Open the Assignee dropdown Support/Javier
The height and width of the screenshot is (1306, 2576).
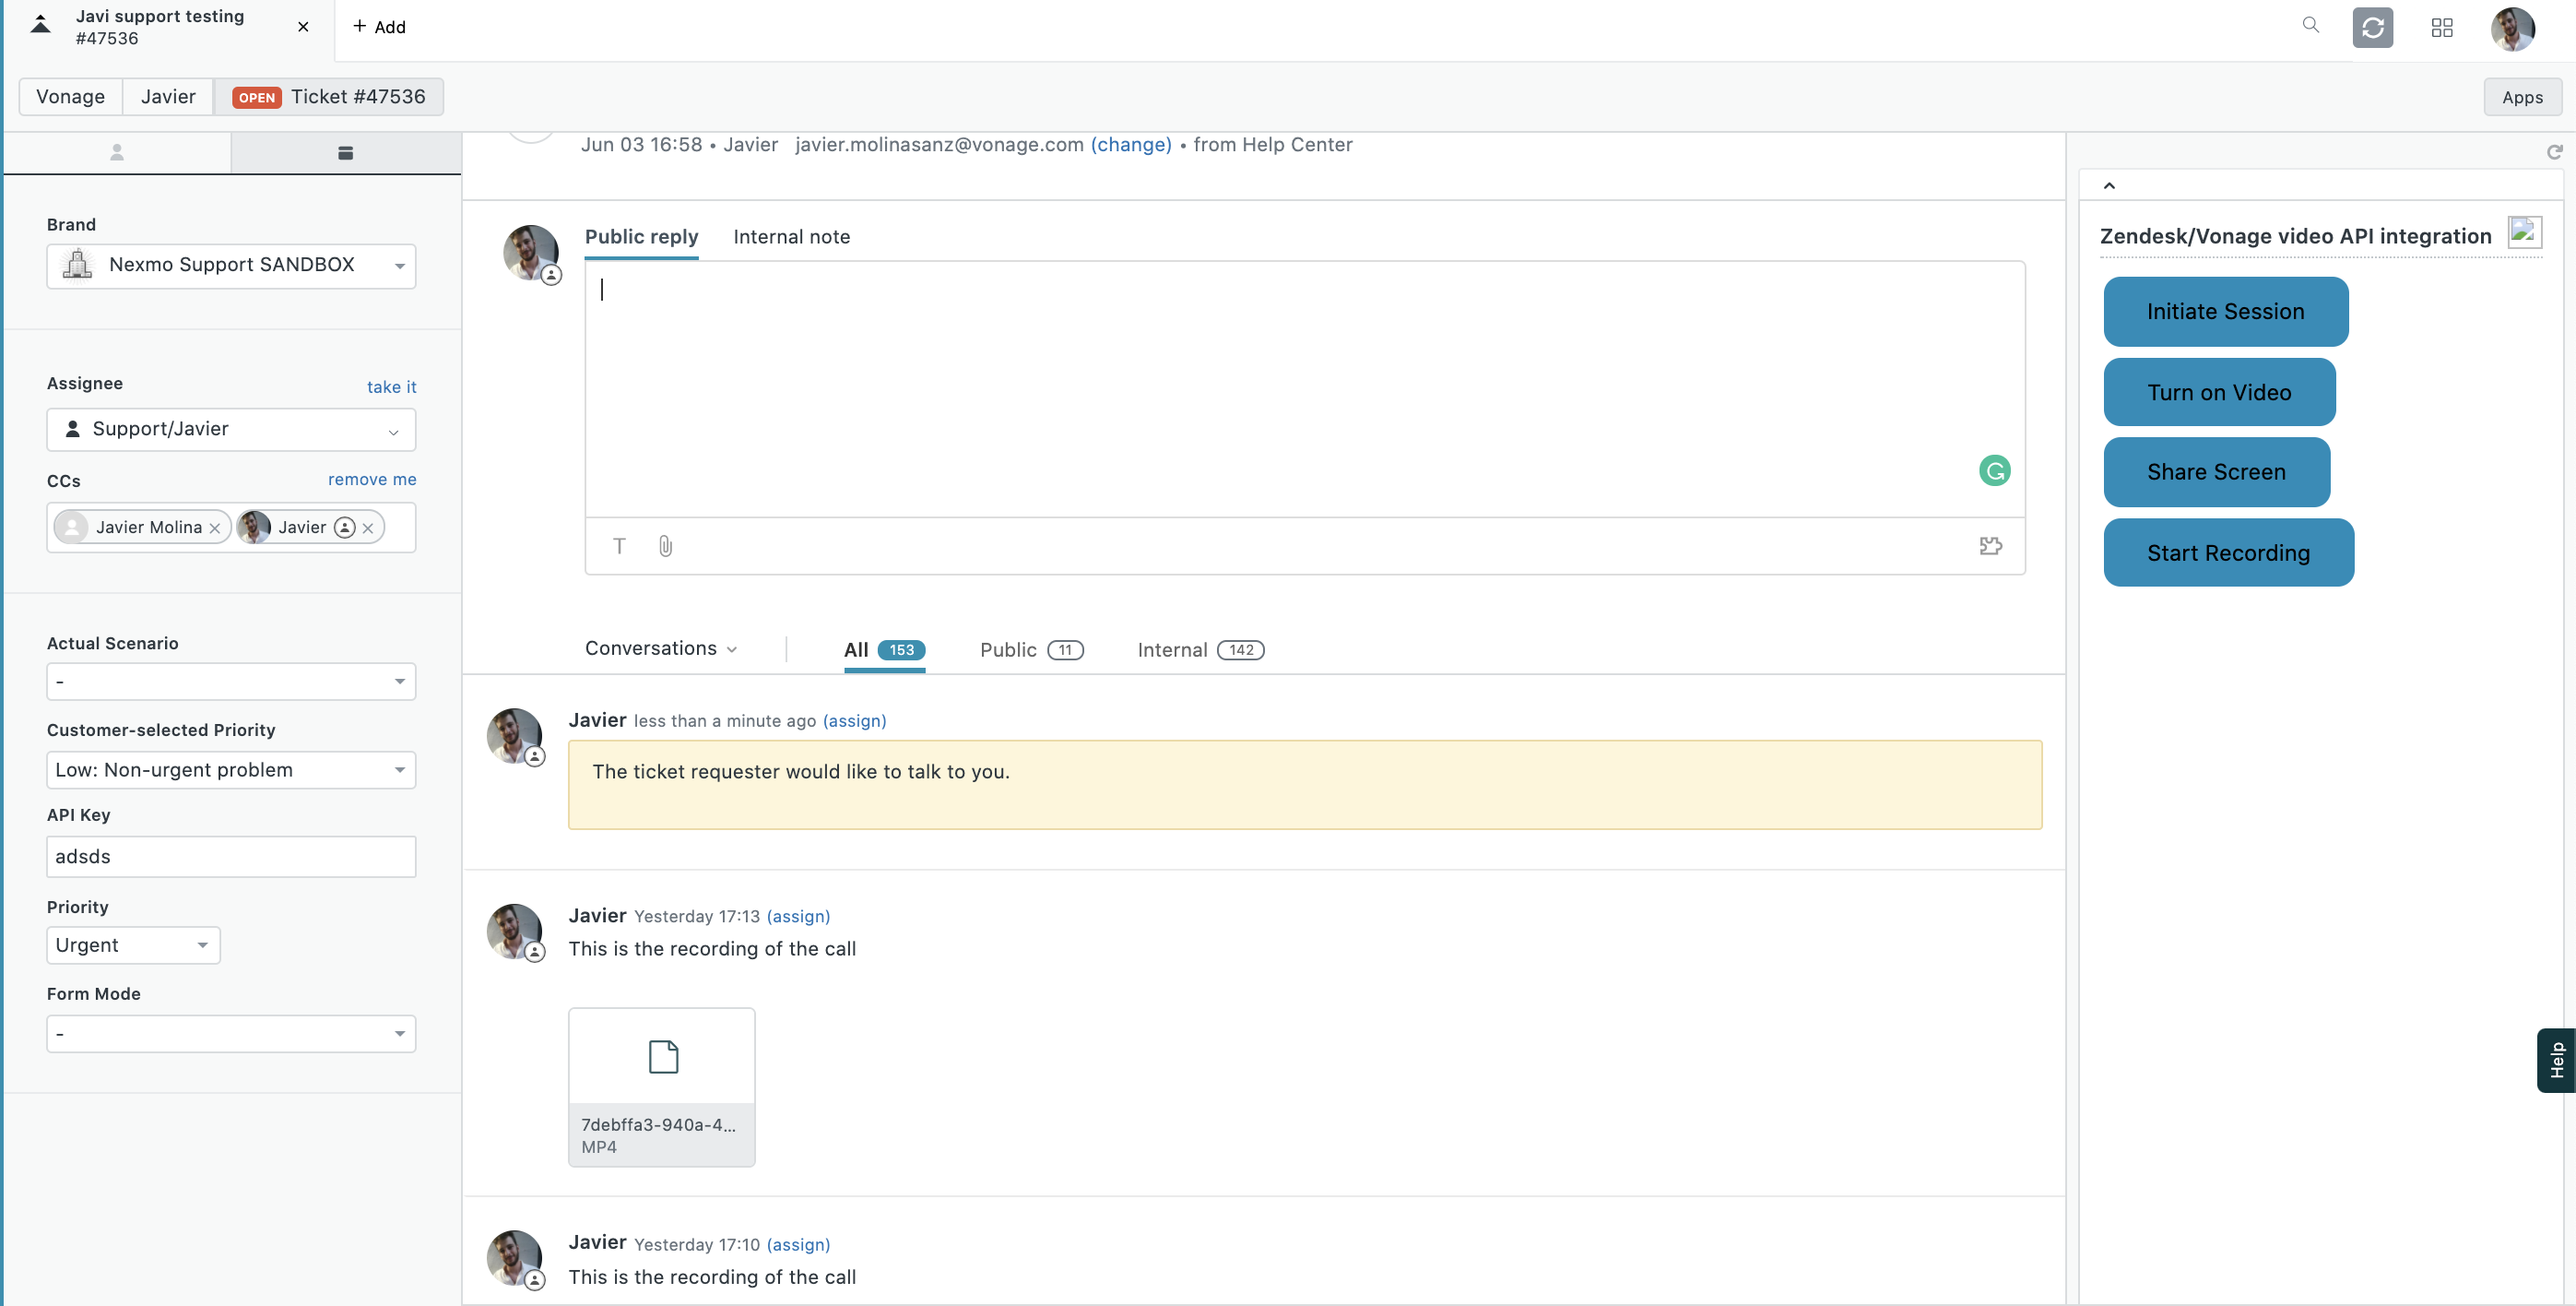tap(231, 430)
